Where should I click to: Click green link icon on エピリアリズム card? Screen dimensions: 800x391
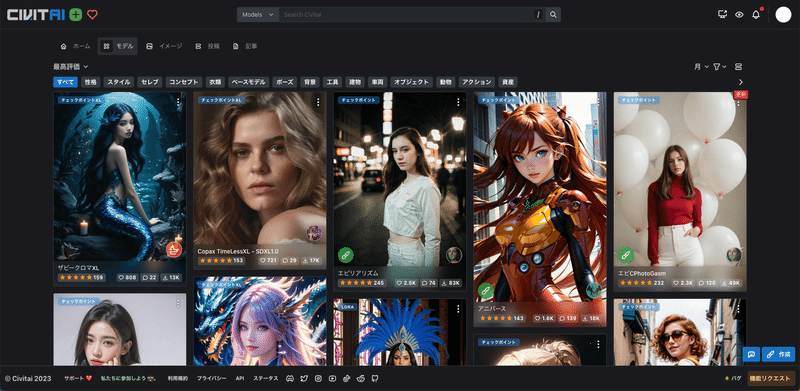(x=346, y=255)
